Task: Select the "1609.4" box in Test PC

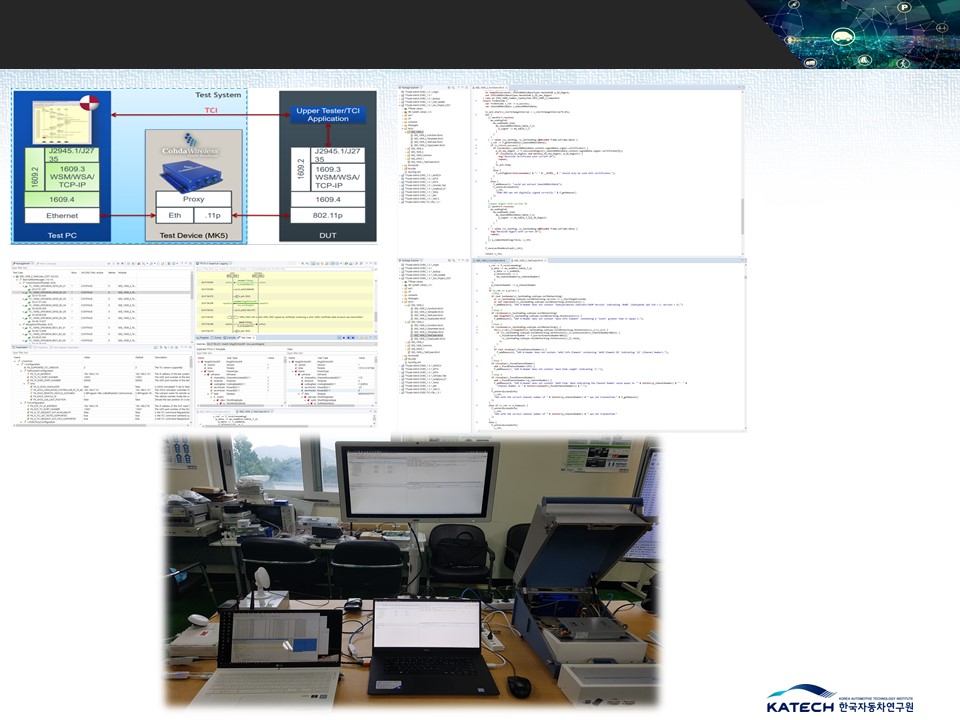Action: coord(62,200)
